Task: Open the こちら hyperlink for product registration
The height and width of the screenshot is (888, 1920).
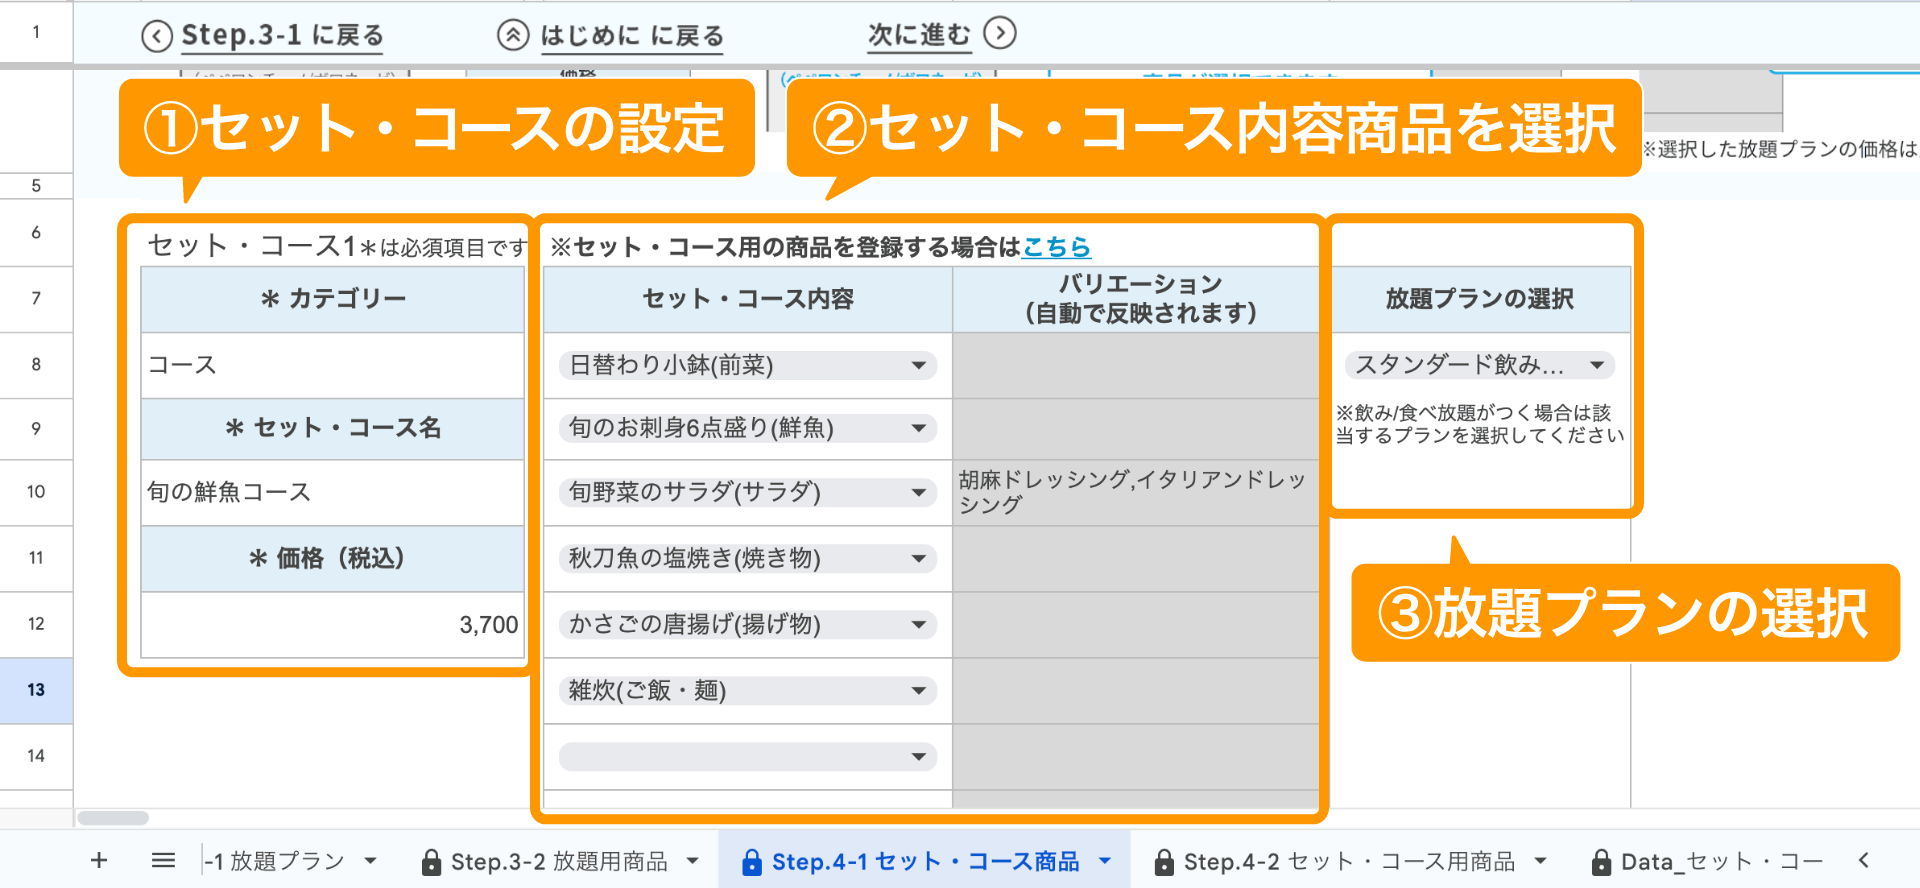Action: 1057,246
